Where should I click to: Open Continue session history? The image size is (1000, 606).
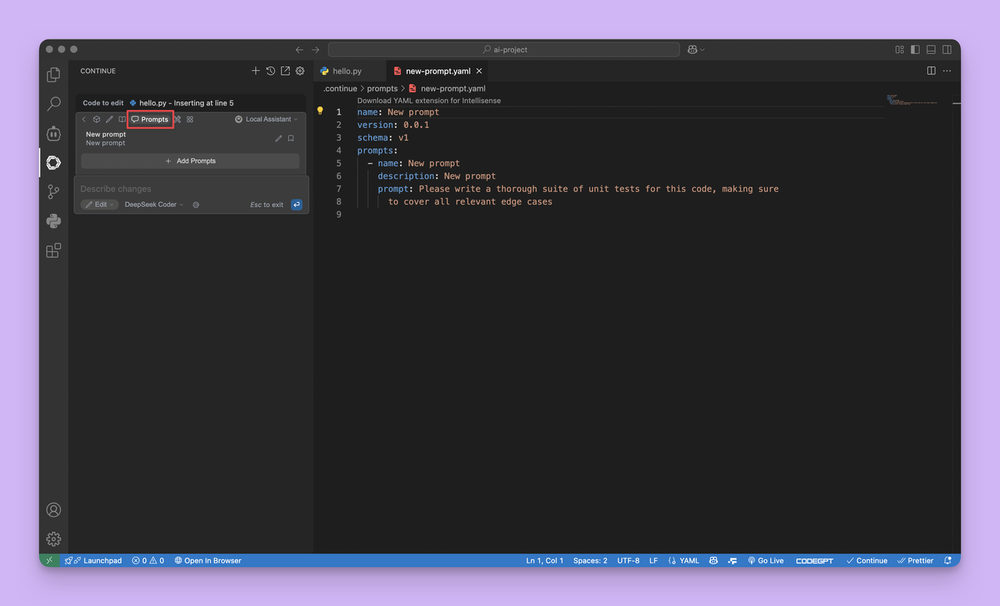coord(270,71)
